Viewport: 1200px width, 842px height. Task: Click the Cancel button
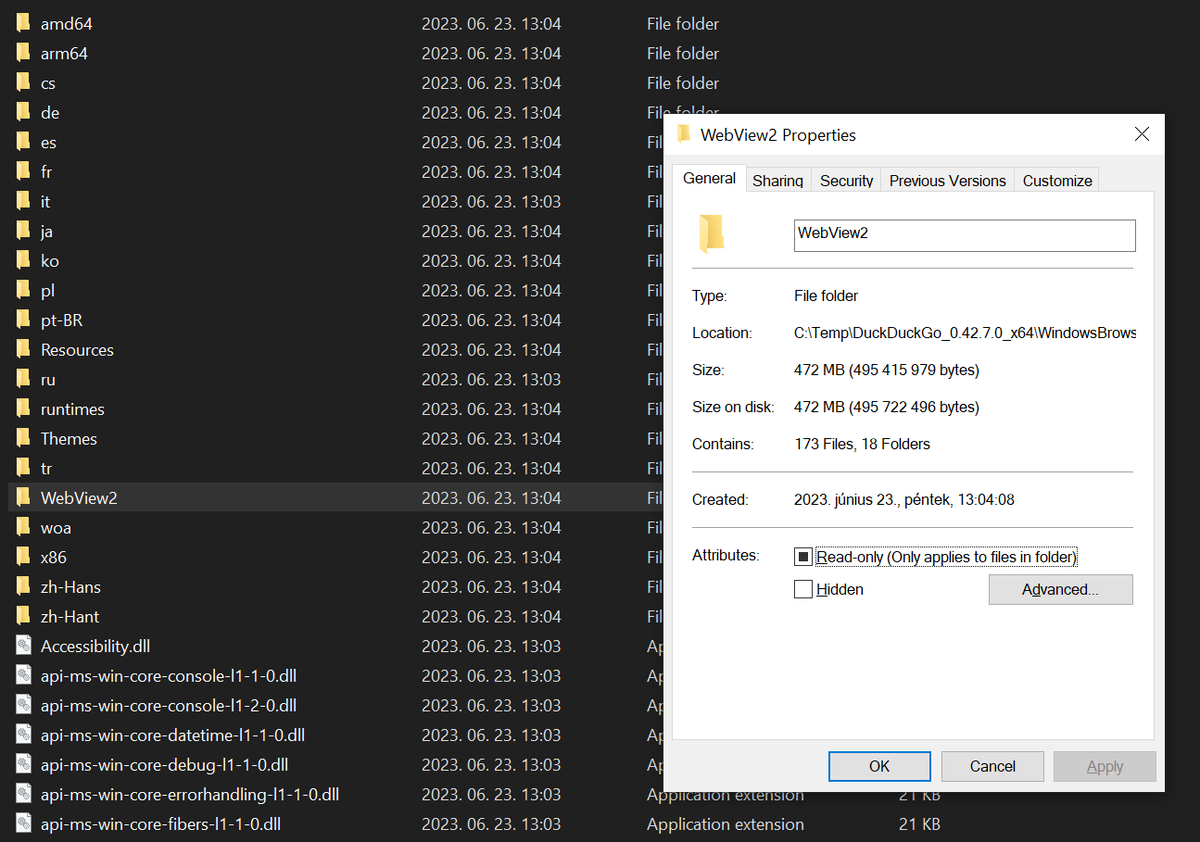point(993,766)
